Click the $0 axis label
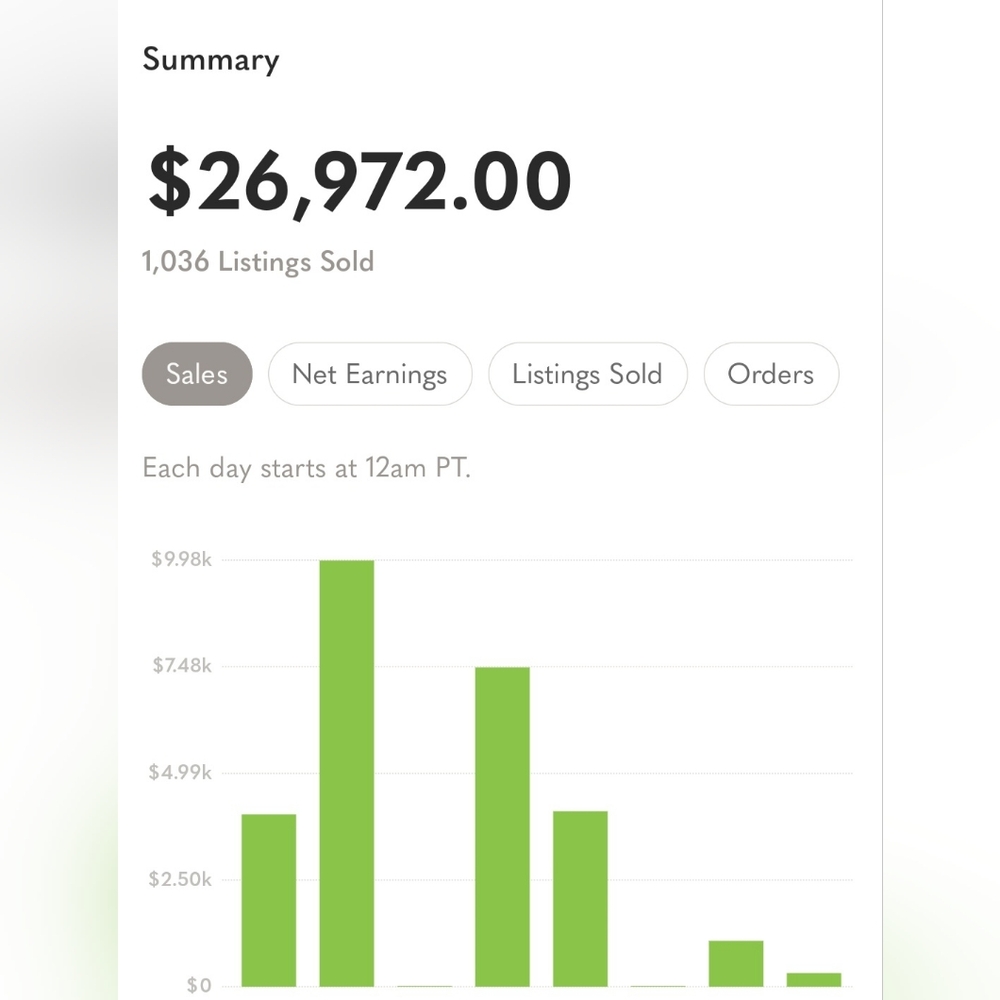 pos(199,986)
